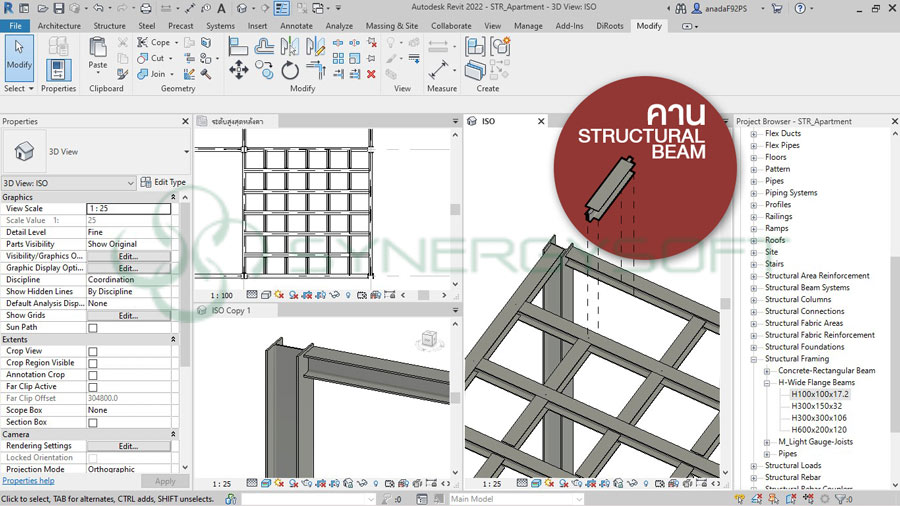The height and width of the screenshot is (506, 900).
Task: Click the red Delete icon
Action: (371, 74)
